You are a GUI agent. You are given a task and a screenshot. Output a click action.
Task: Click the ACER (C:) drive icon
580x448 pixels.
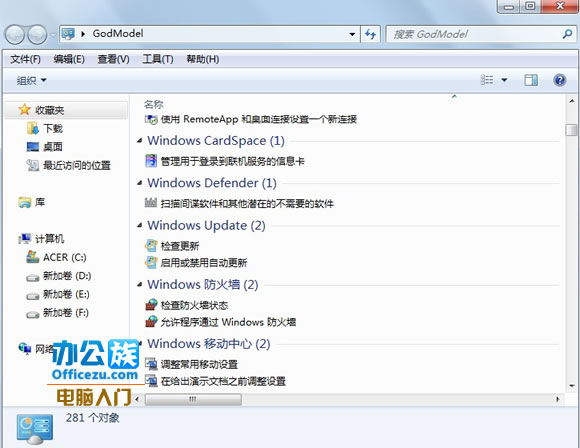click(x=33, y=257)
